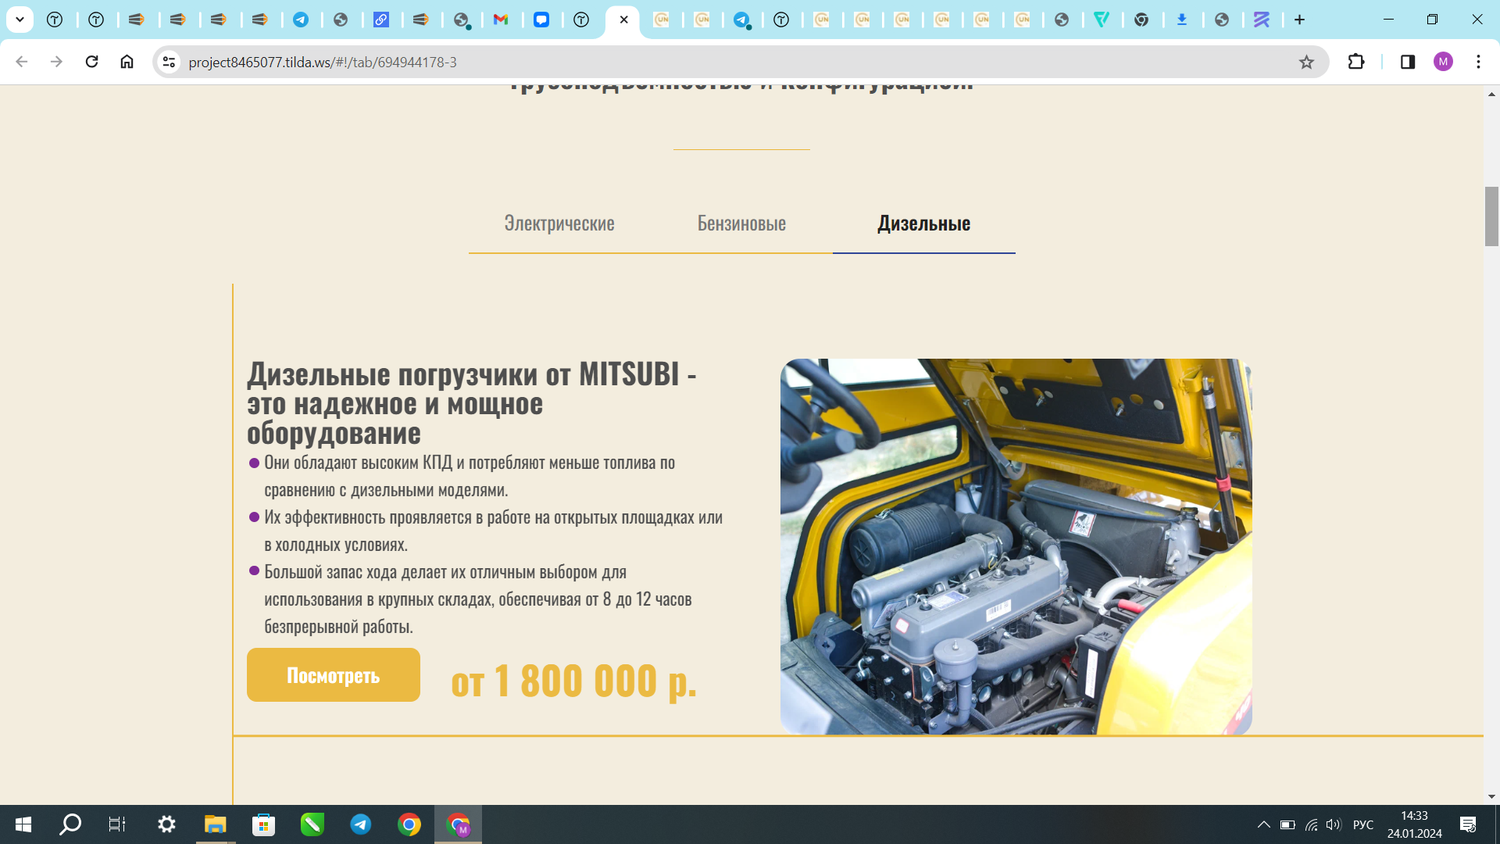The height and width of the screenshot is (844, 1500).
Task: Expand hidden system tray icons
Action: pos(1263,825)
